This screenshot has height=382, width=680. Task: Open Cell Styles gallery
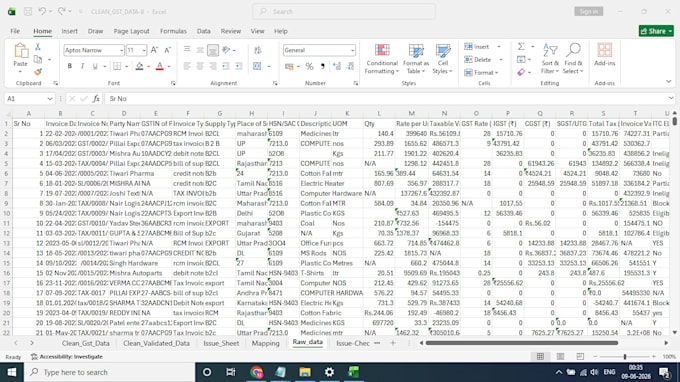[442, 59]
